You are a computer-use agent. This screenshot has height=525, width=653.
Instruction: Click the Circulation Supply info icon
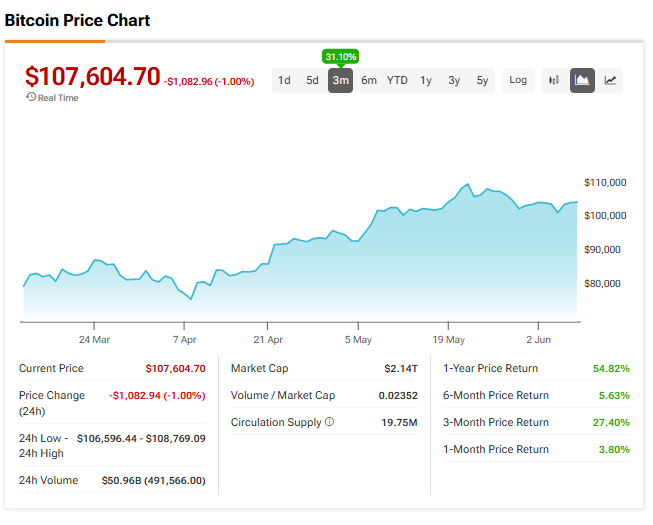[x=329, y=422]
